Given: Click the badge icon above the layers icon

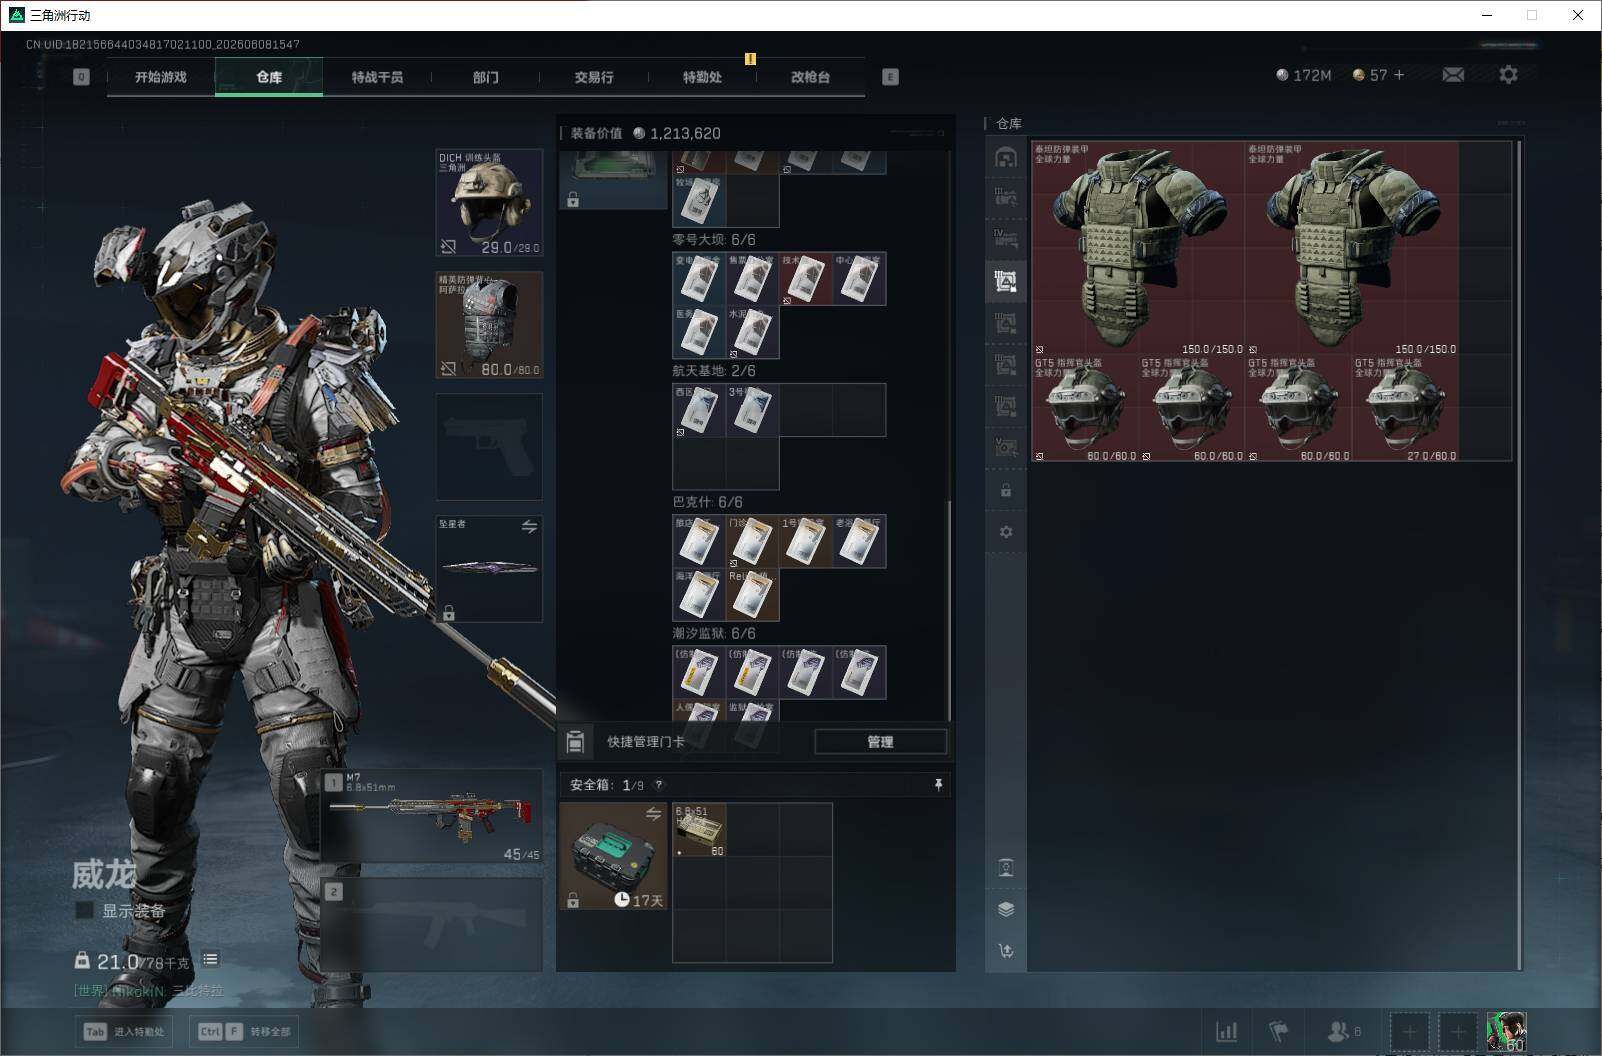Looking at the screenshot, I should point(1006,867).
